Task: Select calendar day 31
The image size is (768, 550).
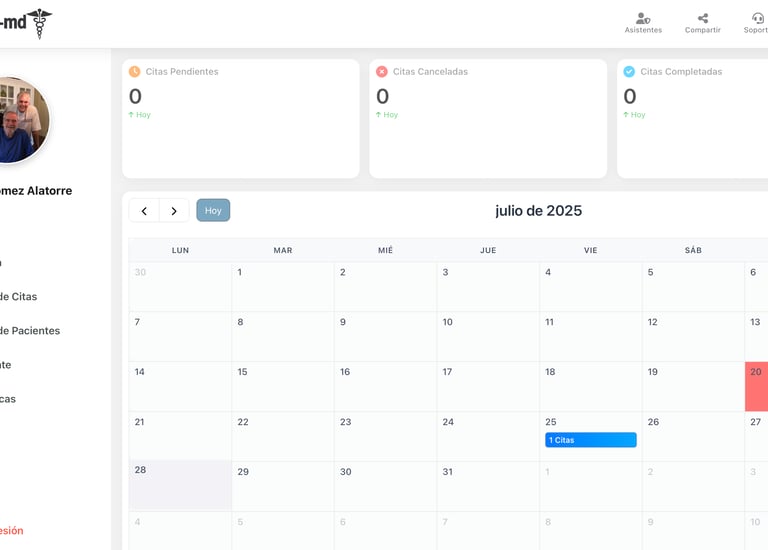Action: pyautogui.click(x=488, y=486)
